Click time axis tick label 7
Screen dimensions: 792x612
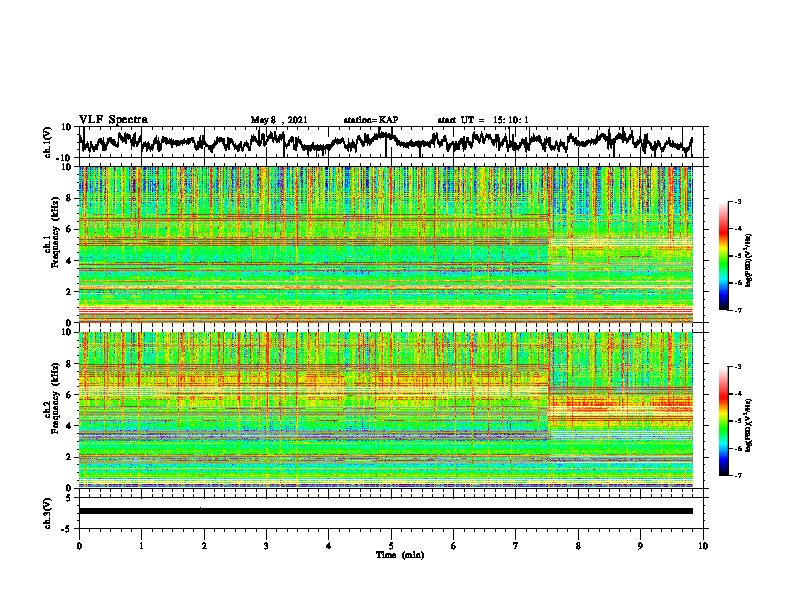[x=516, y=546]
